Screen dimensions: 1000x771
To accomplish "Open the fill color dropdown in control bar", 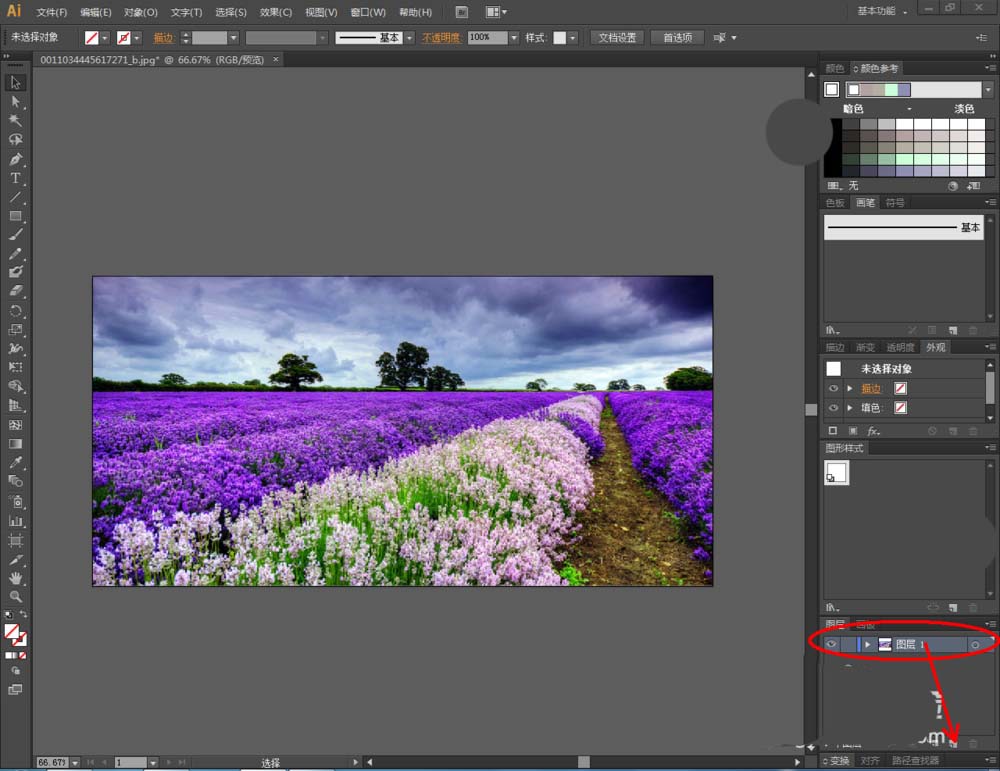I will tap(105, 38).
